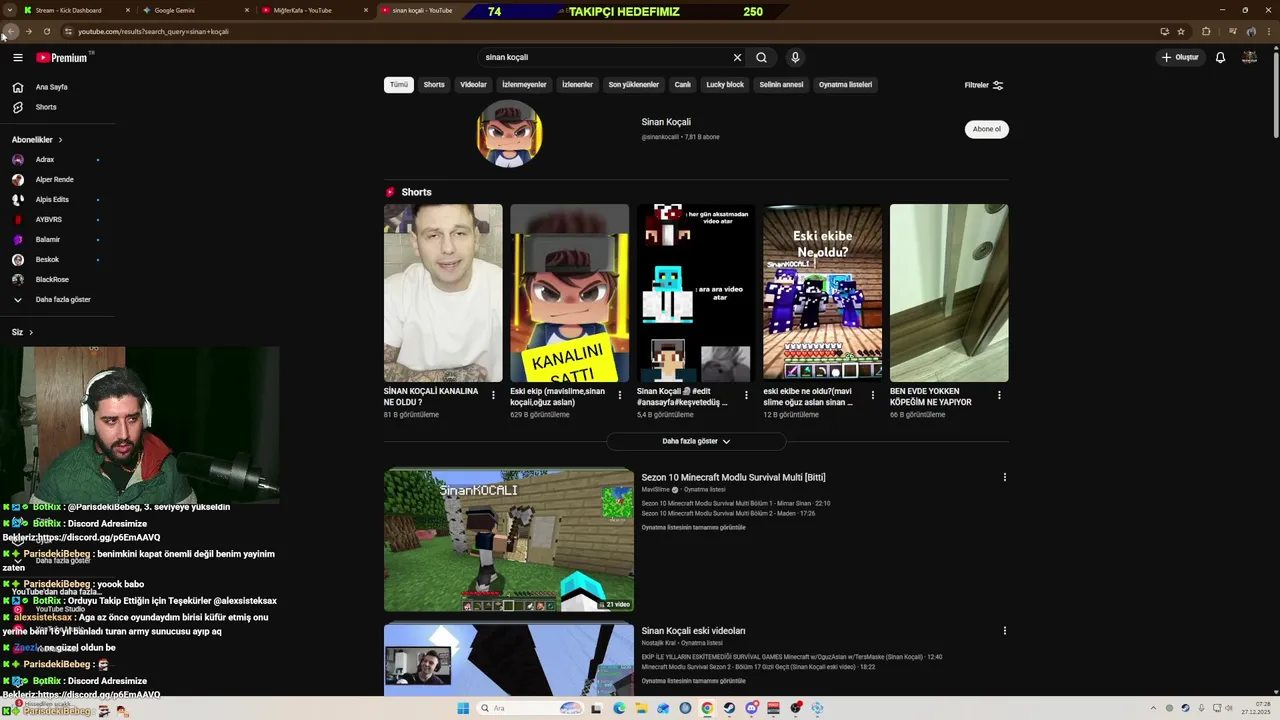
Task: Open Sinan Koçali eski videoları playlist title
Action: click(x=693, y=631)
